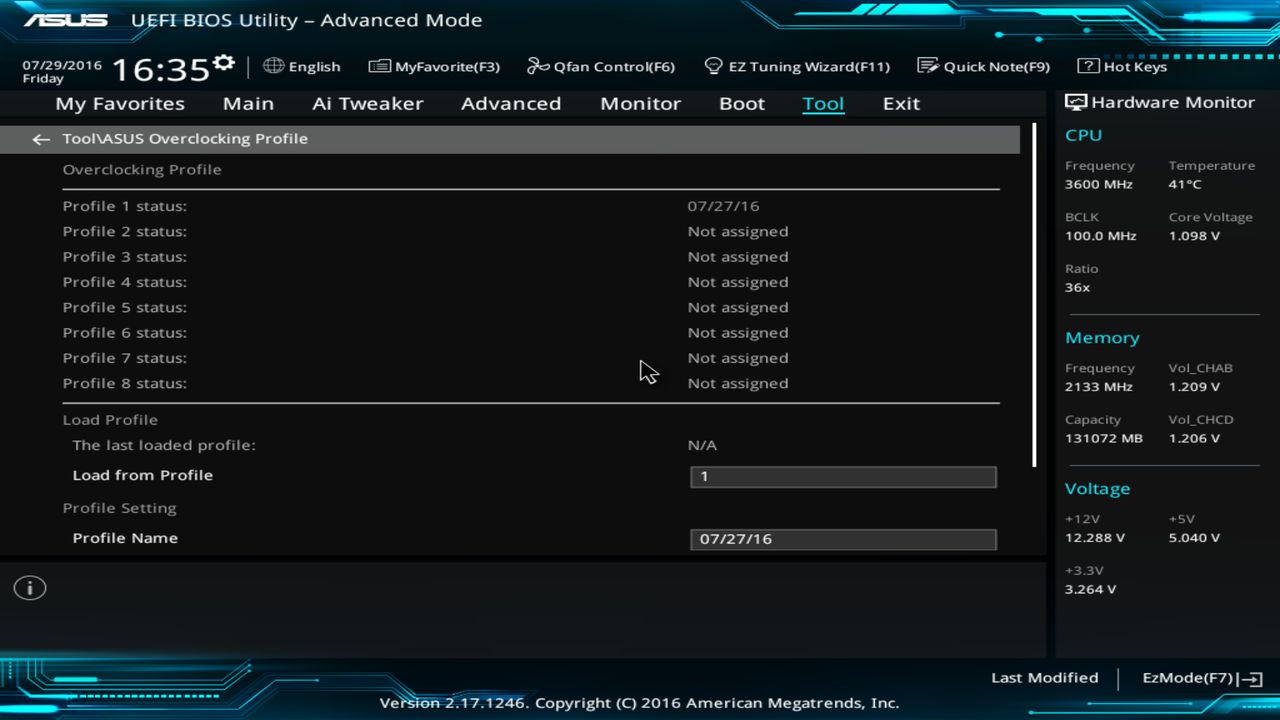Open the Monitor menu
The height and width of the screenshot is (720, 1280).
pos(640,103)
